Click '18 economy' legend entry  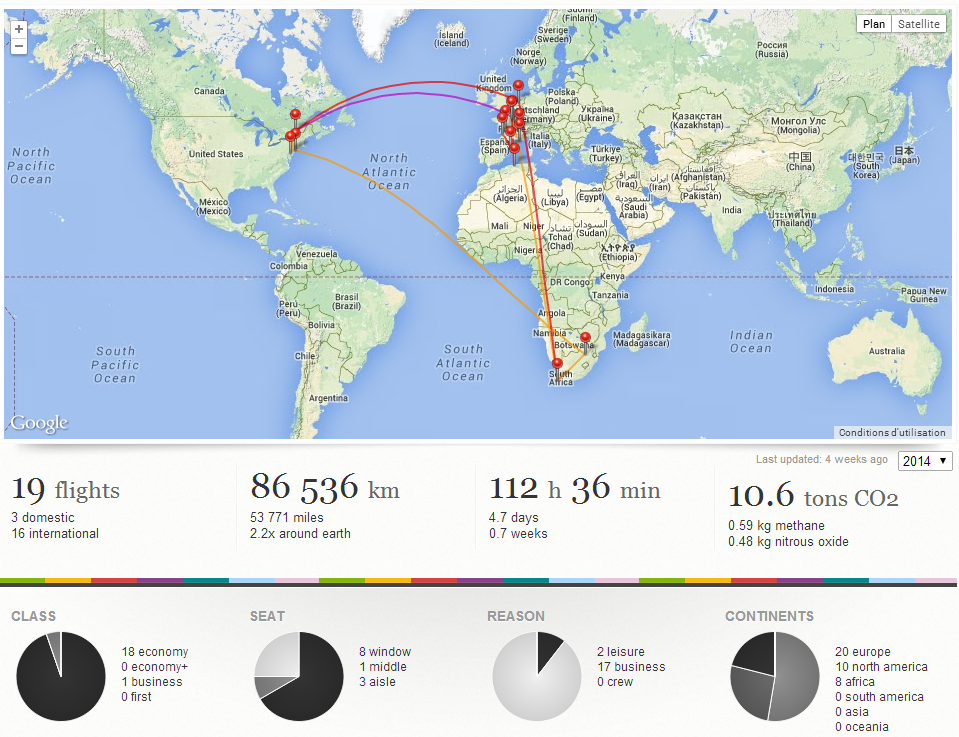pyautogui.click(x=155, y=652)
